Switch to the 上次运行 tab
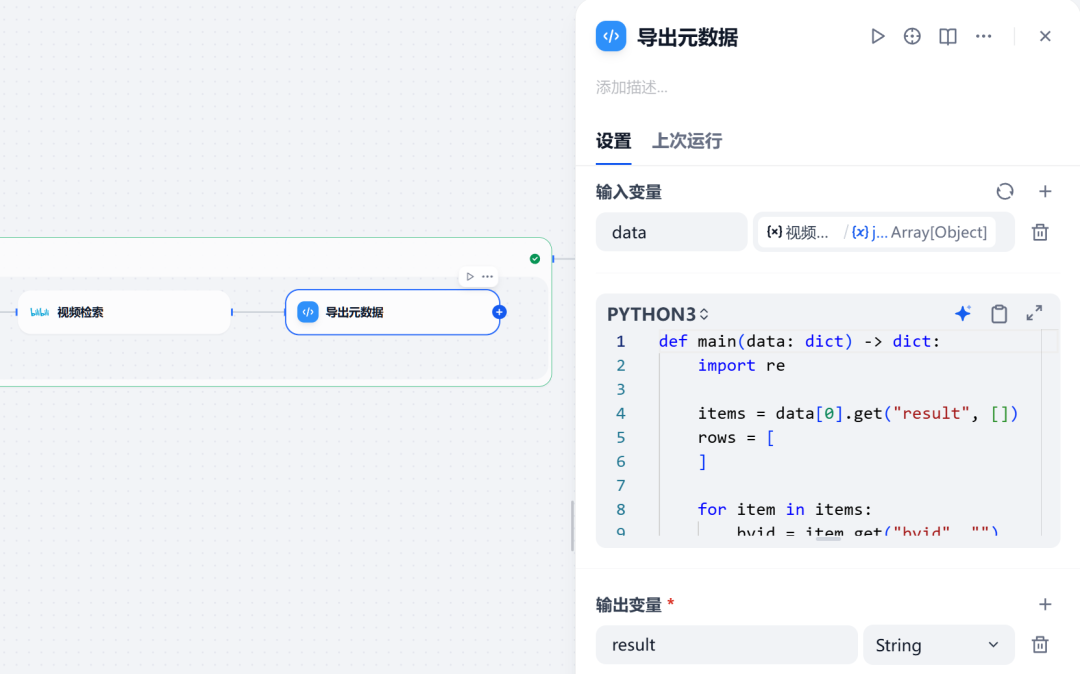 (687, 141)
